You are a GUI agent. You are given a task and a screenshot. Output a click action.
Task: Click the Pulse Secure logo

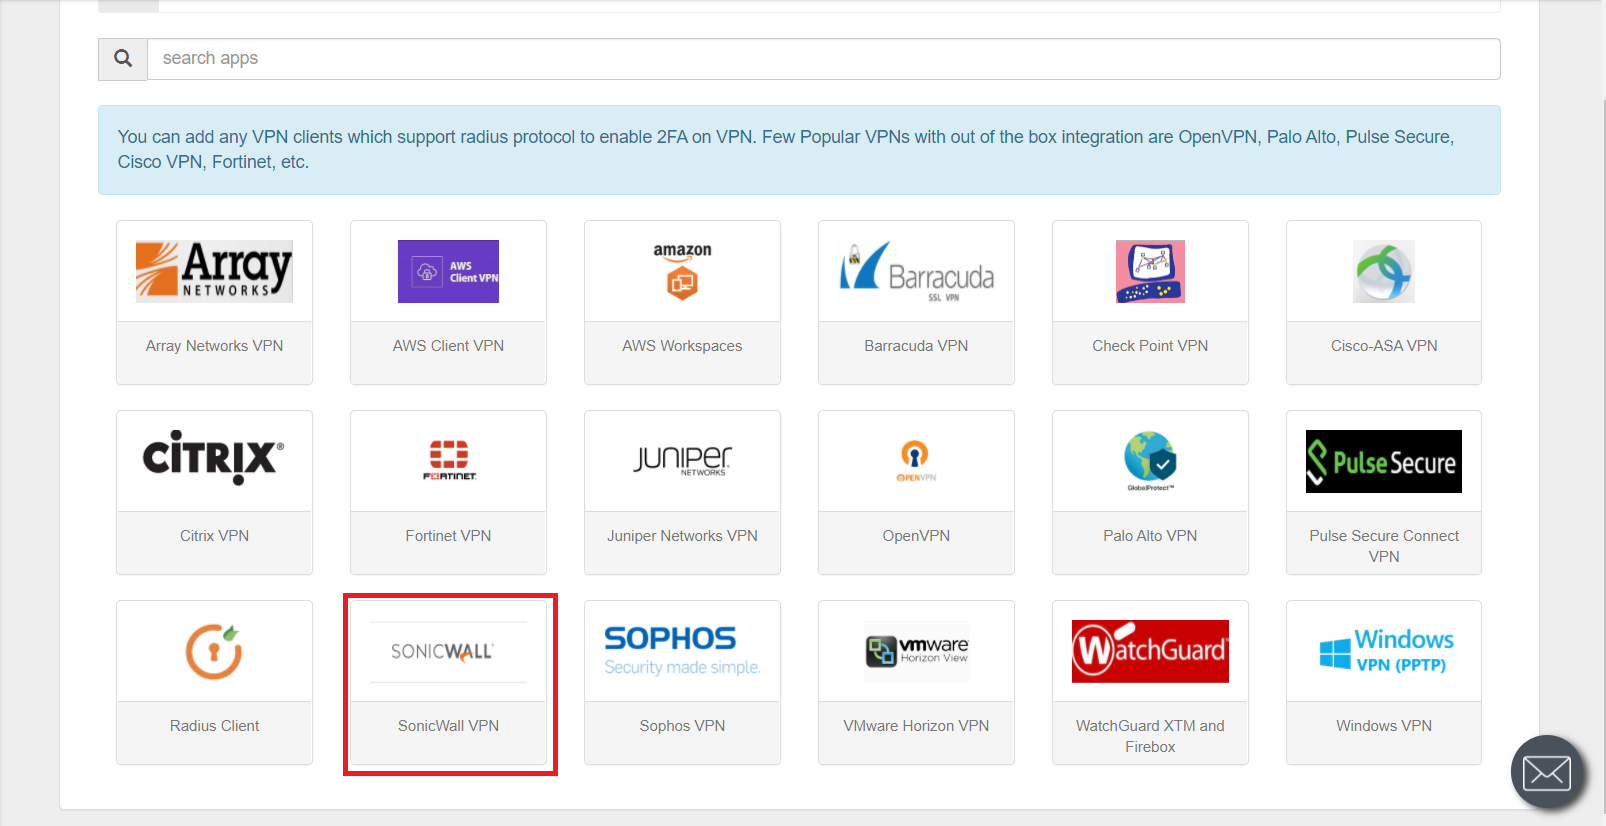tap(1384, 461)
